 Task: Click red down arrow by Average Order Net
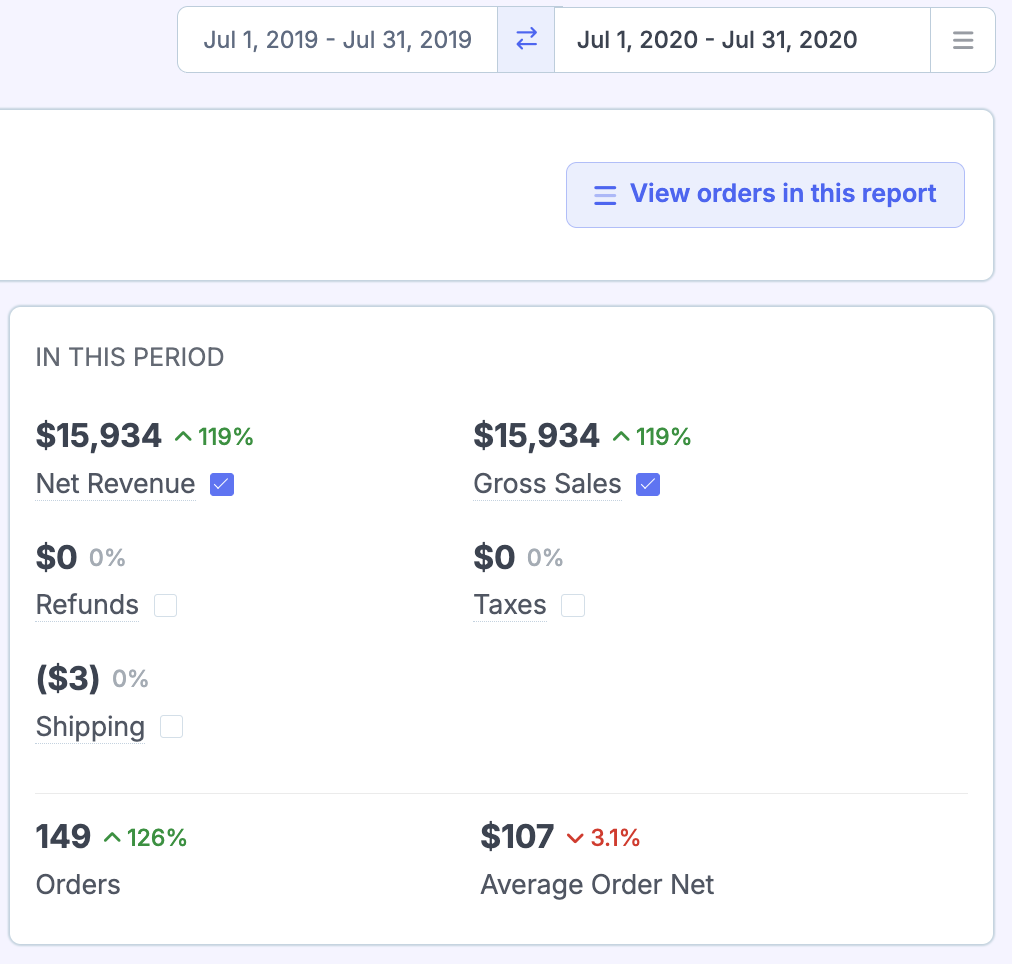[x=575, y=838]
